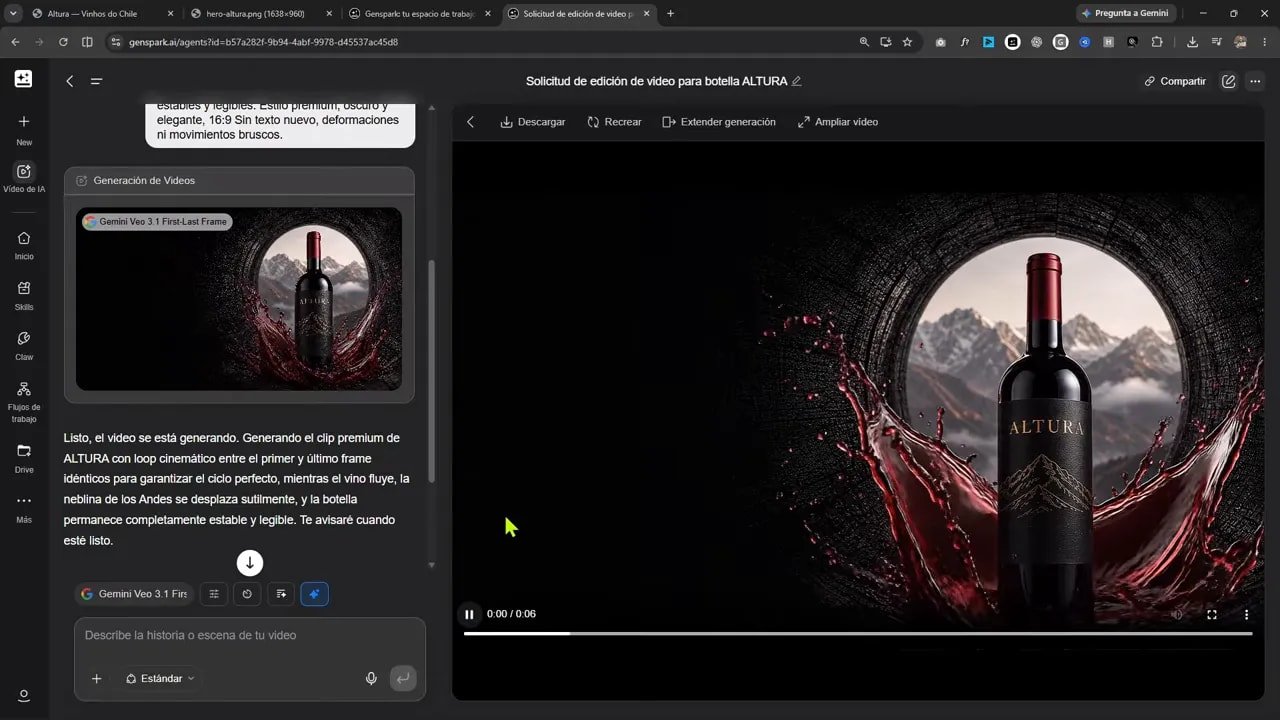Select the Solicitud de edición de video tab
Image resolution: width=1280 pixels, height=720 pixels.
[578, 14]
